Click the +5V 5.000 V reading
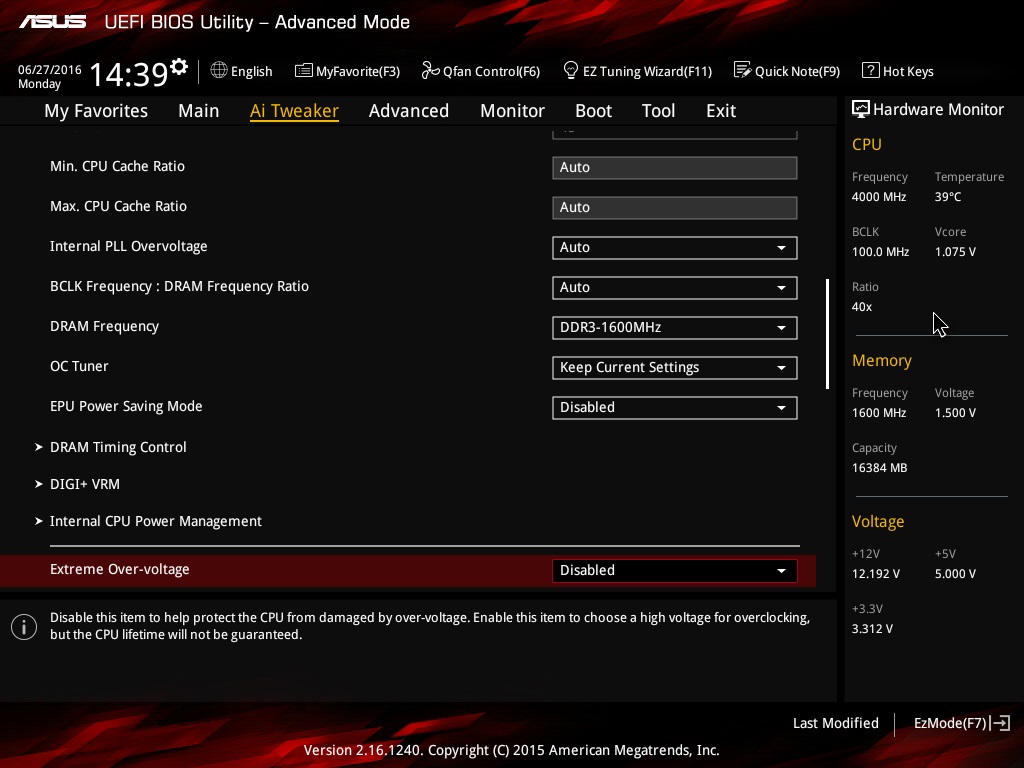The width and height of the screenshot is (1024, 768). (955, 574)
